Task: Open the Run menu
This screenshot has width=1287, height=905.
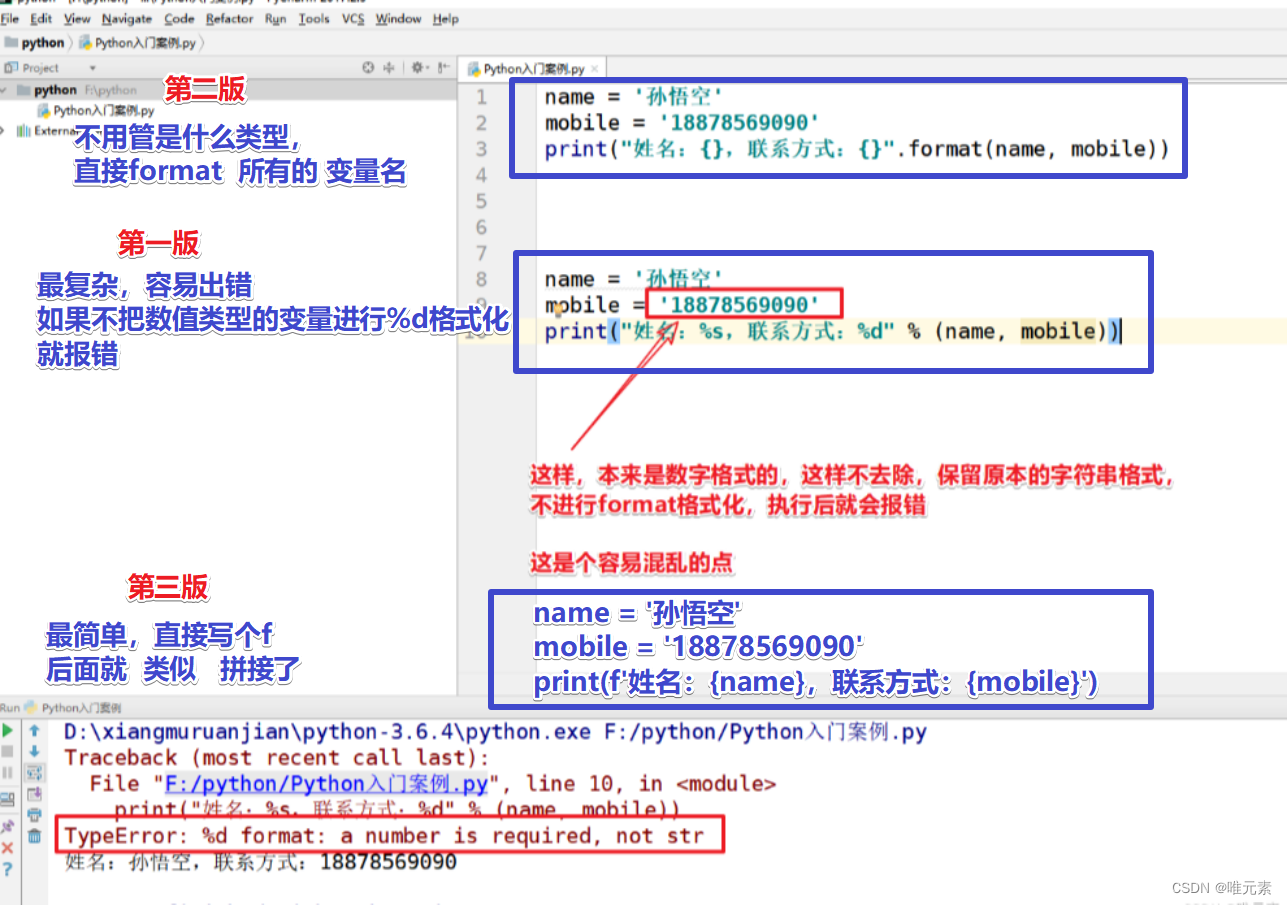Action: (275, 18)
